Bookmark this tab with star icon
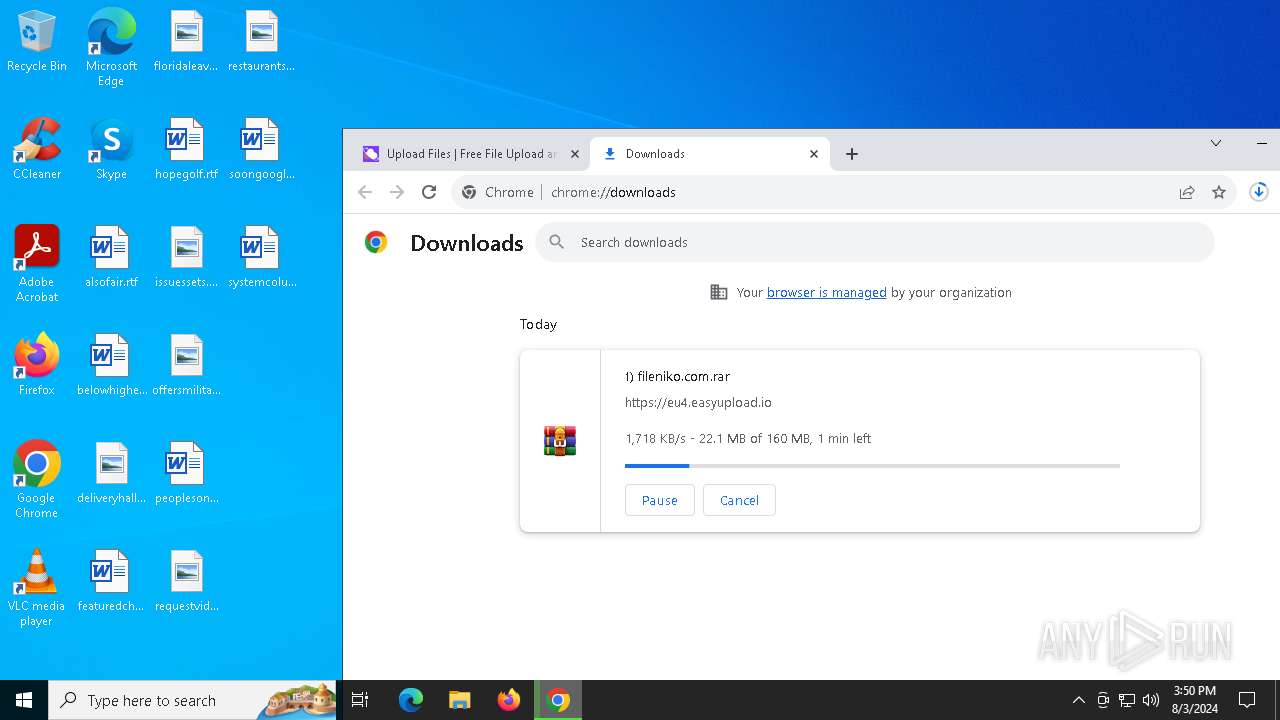This screenshot has width=1280, height=720. pos(1219,192)
